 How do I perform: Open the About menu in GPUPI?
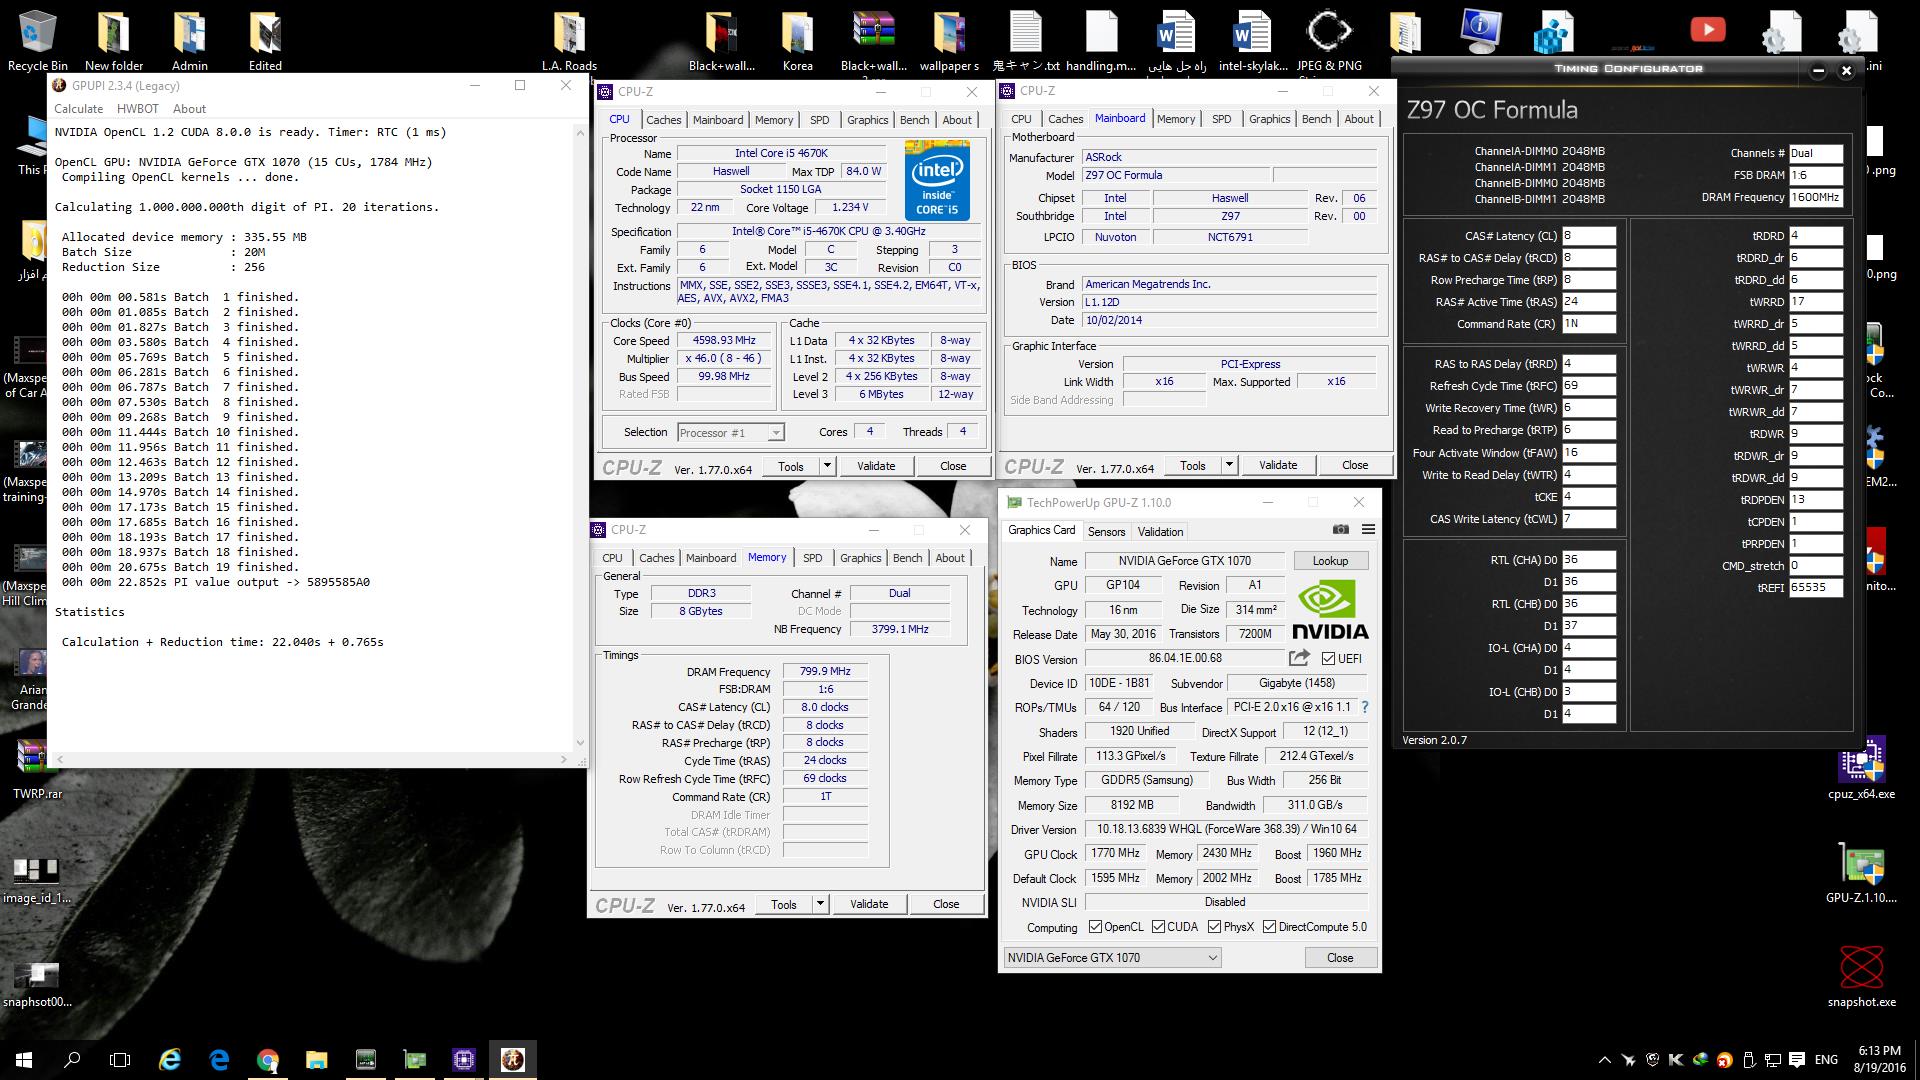click(189, 109)
